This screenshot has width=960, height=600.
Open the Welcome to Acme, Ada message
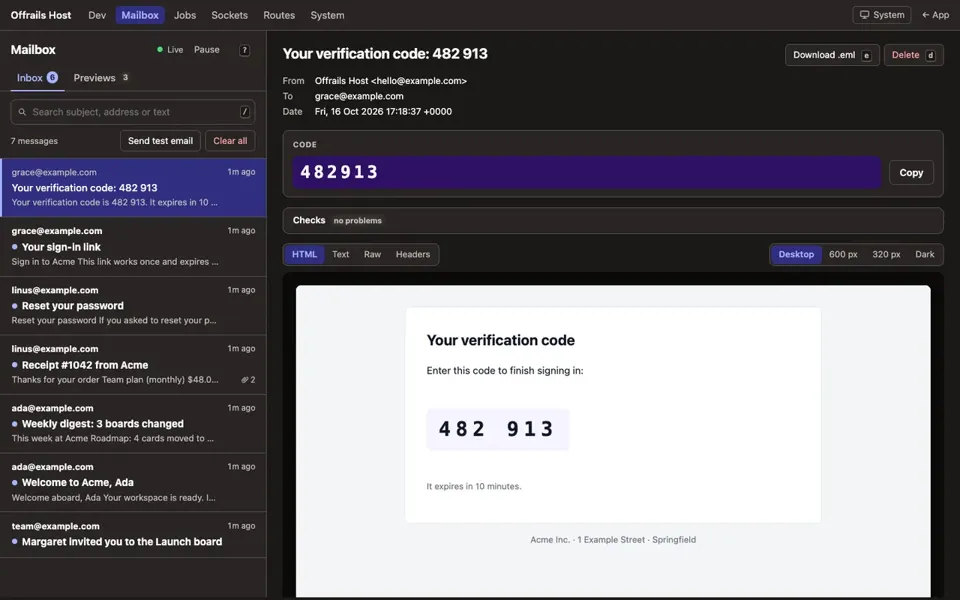click(133, 482)
